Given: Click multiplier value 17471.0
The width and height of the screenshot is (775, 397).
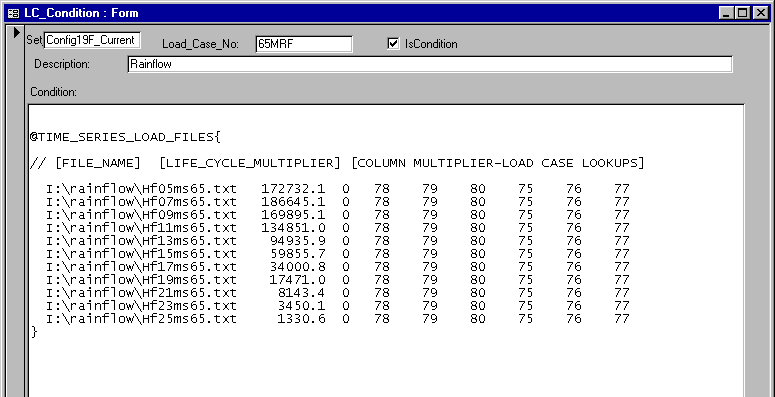Looking at the screenshot, I should click(298, 280).
